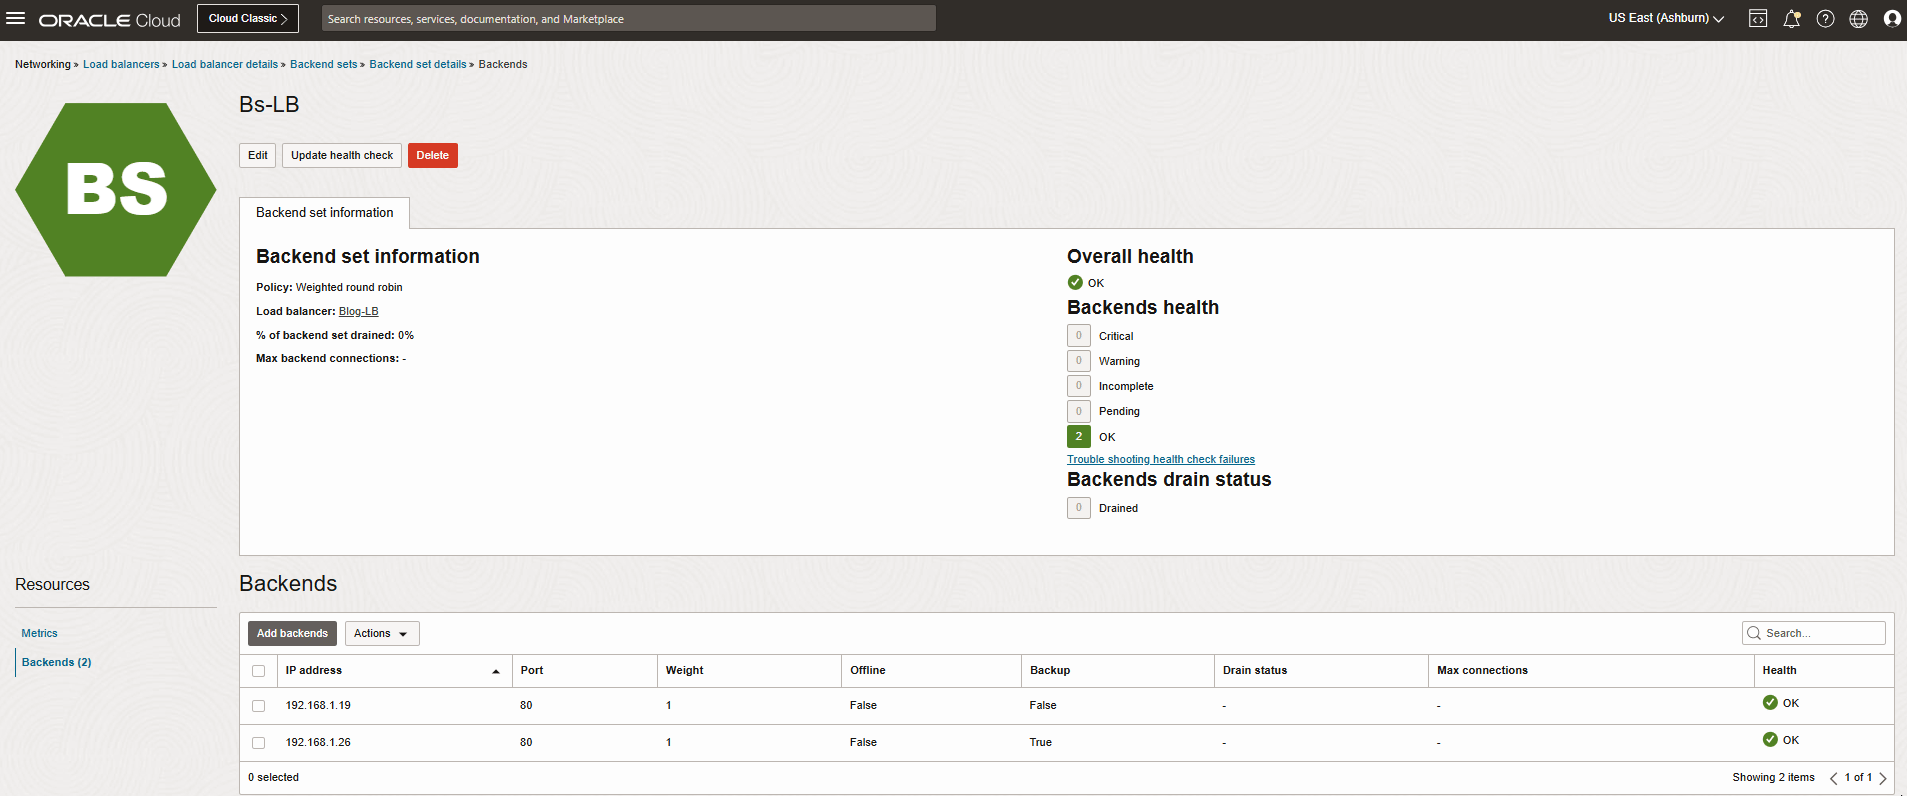Go to previous page of backends

(x=1833, y=778)
